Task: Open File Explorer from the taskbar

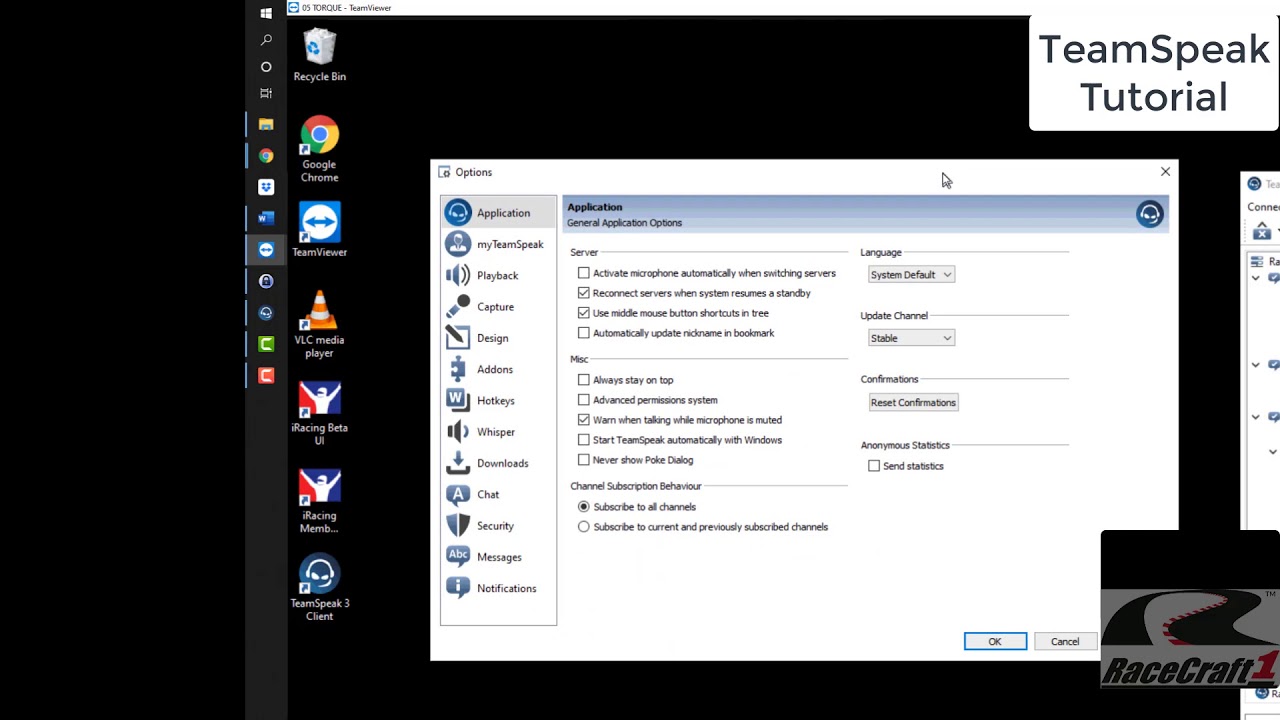Action: (x=266, y=125)
